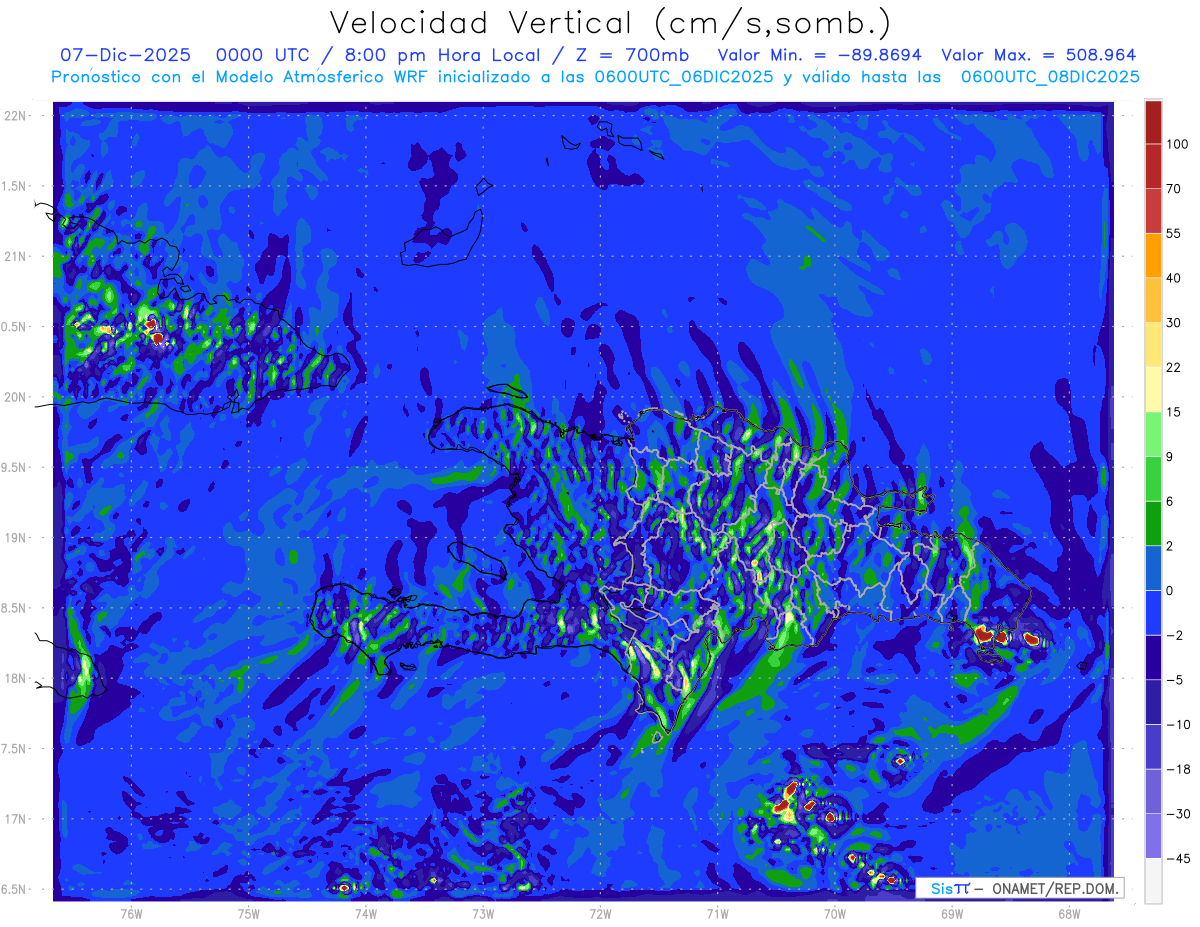Select "Valor Min. = -89.8694" text
This screenshot has width=1200, height=927.
[x=820, y=55]
